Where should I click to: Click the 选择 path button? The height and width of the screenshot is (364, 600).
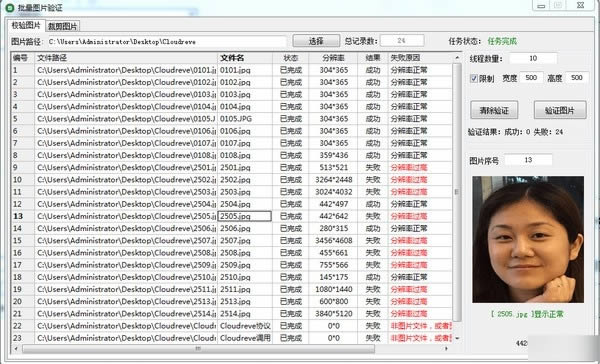(x=316, y=41)
